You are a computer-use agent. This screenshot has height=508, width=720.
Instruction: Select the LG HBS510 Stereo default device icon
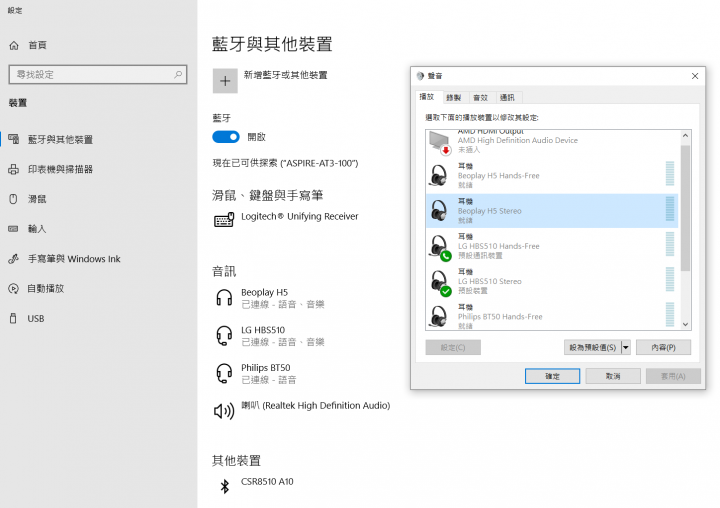[x=440, y=282]
